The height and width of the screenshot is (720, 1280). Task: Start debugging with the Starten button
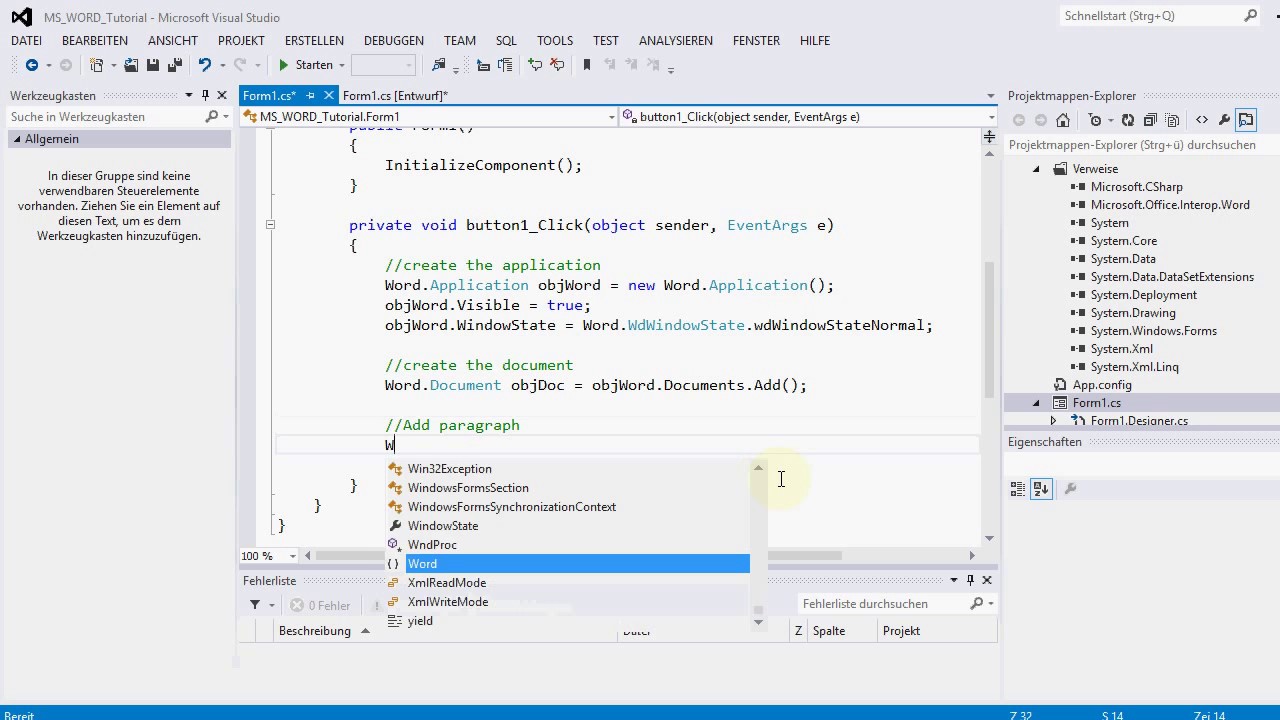(305, 65)
